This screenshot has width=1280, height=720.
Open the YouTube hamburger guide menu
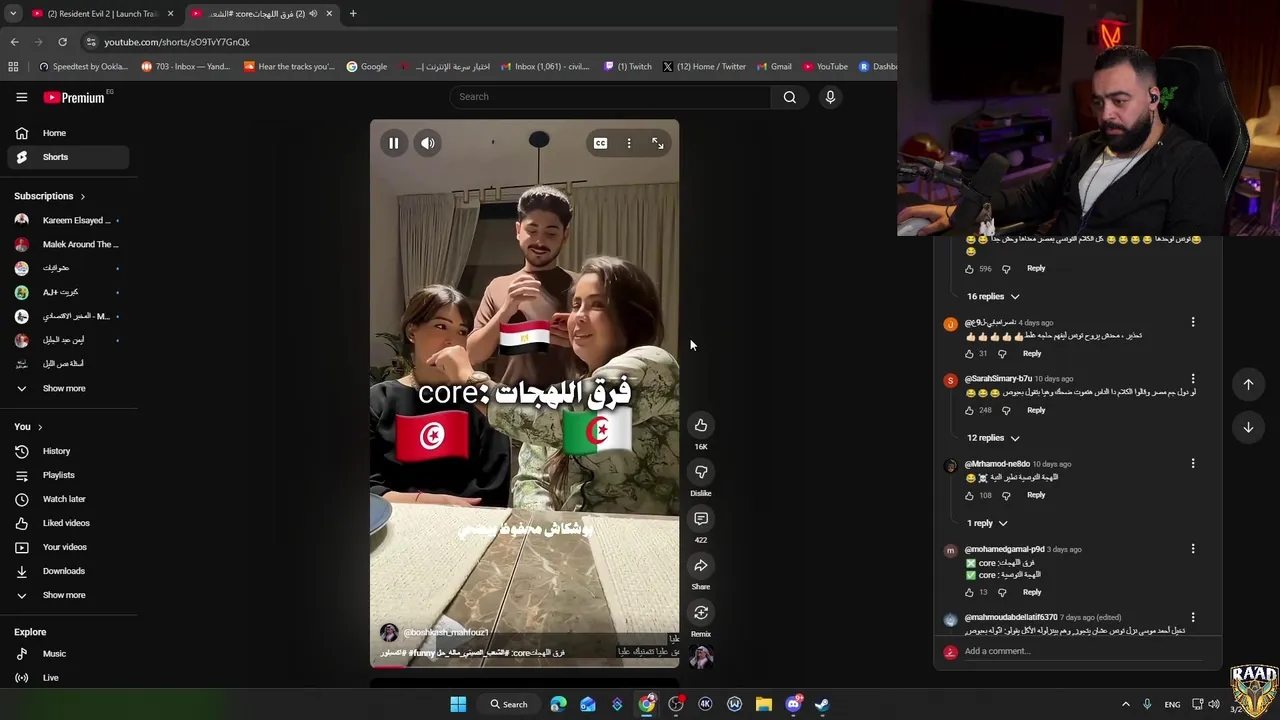point(22,97)
